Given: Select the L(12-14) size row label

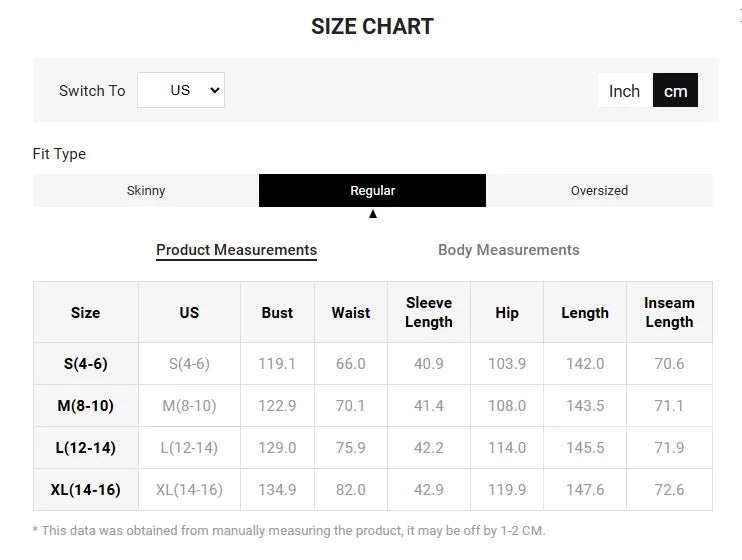Looking at the screenshot, I should tap(86, 448).
